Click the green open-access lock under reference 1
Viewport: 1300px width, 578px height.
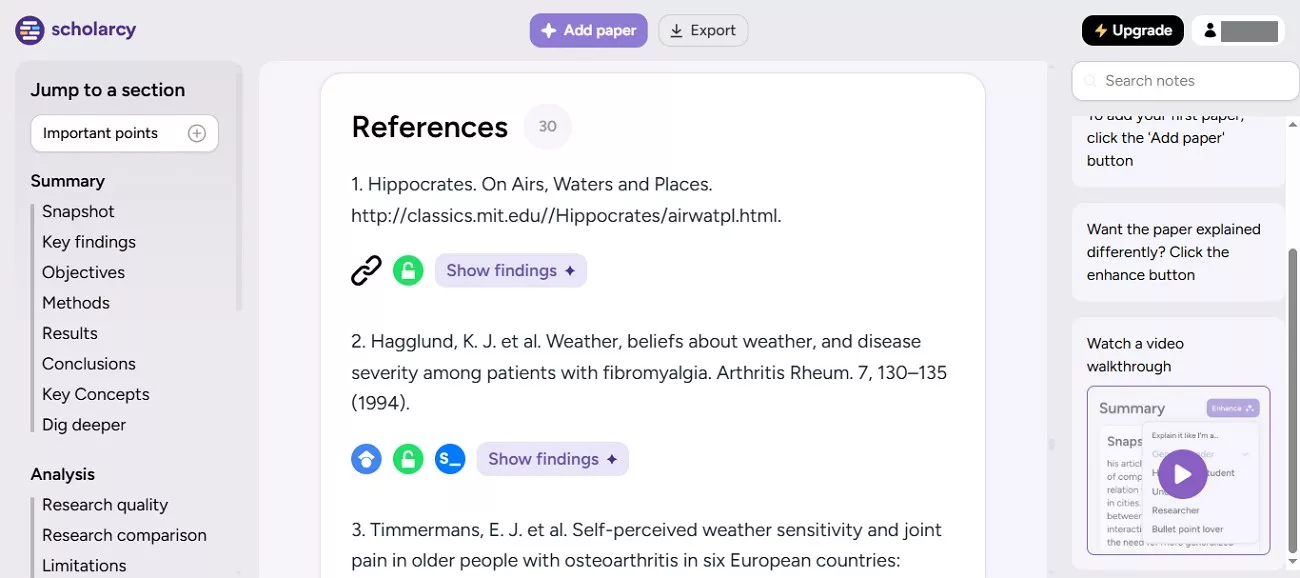pos(408,269)
